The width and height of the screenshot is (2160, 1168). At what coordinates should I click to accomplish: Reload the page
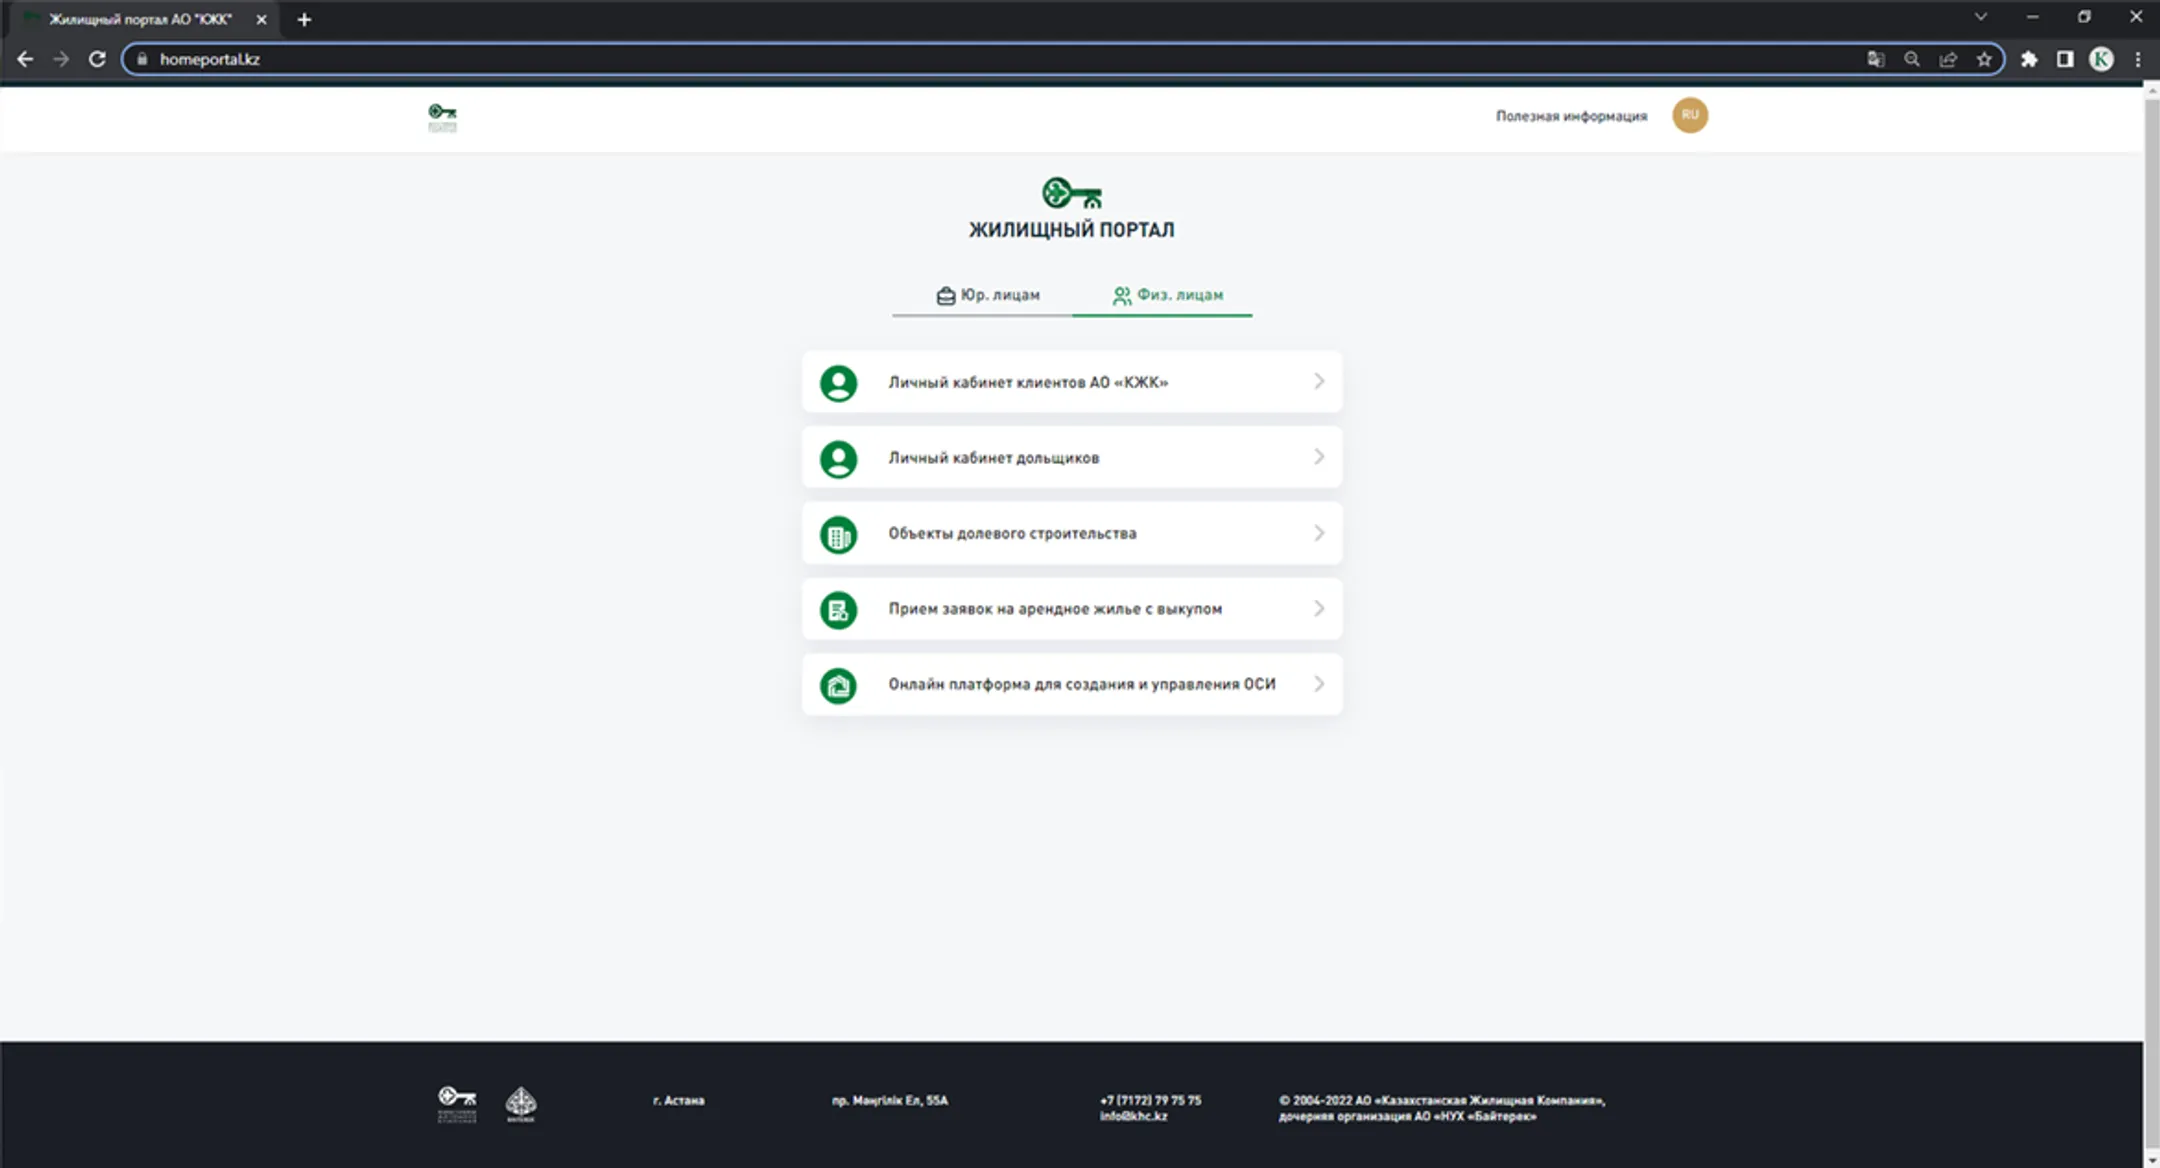pyautogui.click(x=97, y=59)
